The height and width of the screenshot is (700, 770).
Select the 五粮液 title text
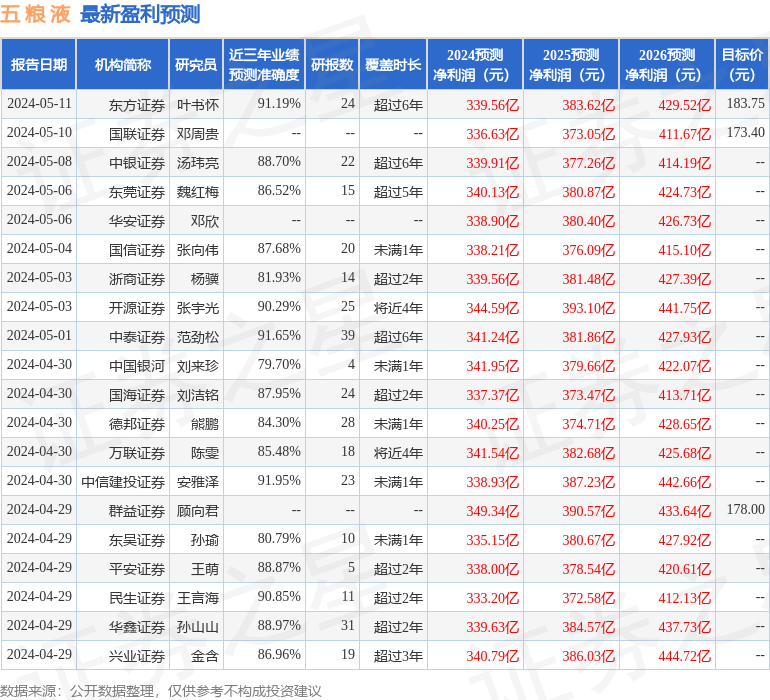(36, 14)
